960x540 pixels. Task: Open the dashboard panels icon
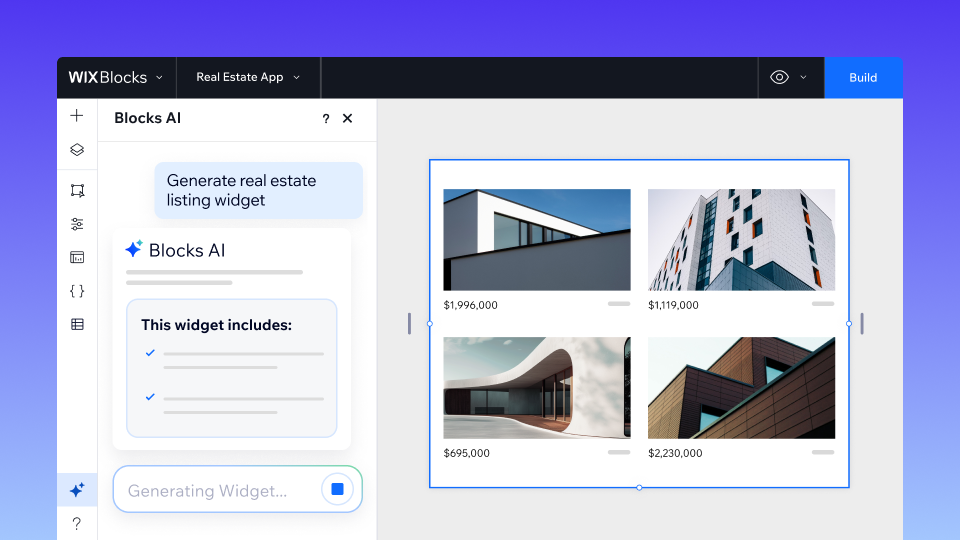point(77,257)
